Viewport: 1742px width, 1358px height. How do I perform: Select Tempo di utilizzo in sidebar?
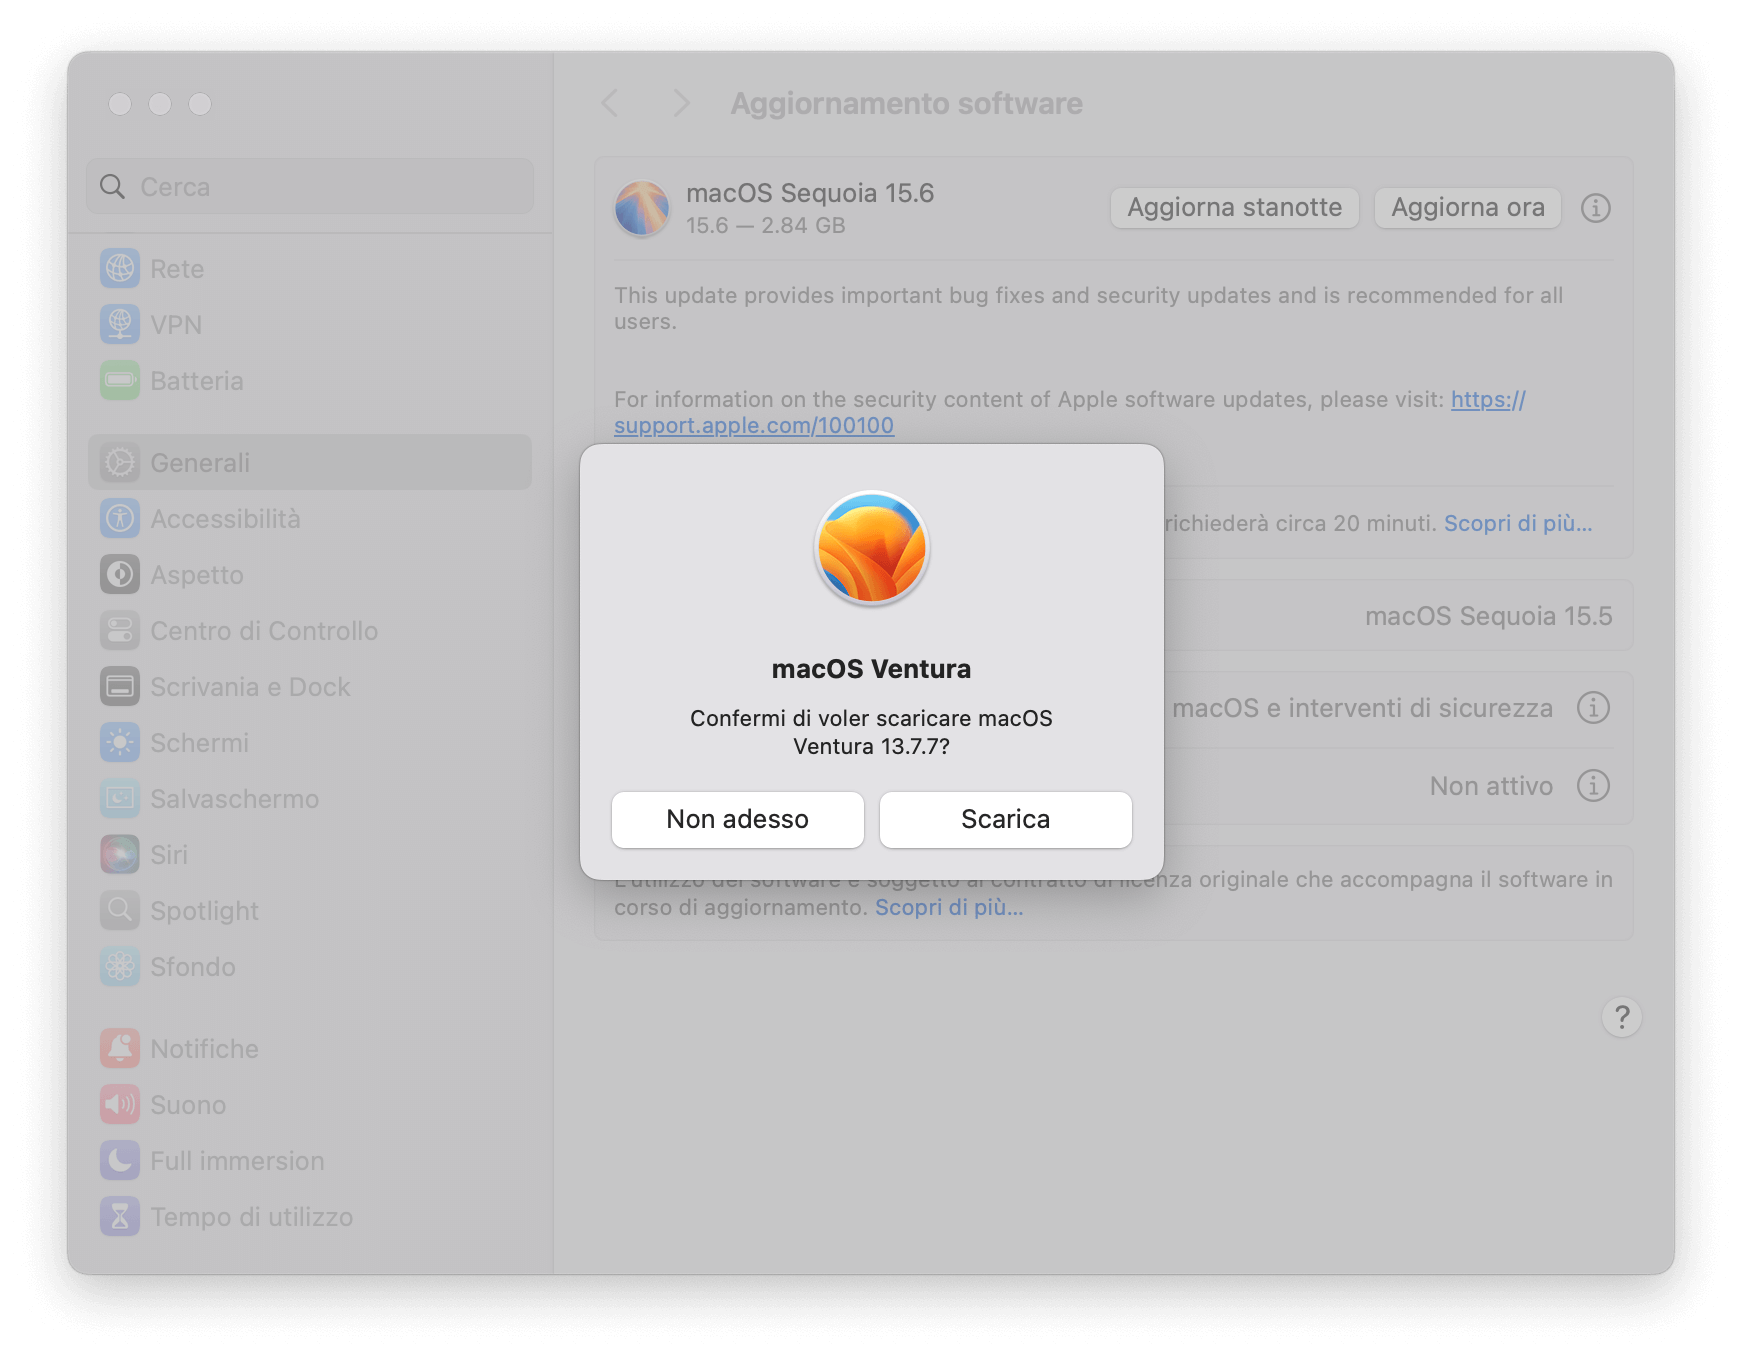(310, 1217)
